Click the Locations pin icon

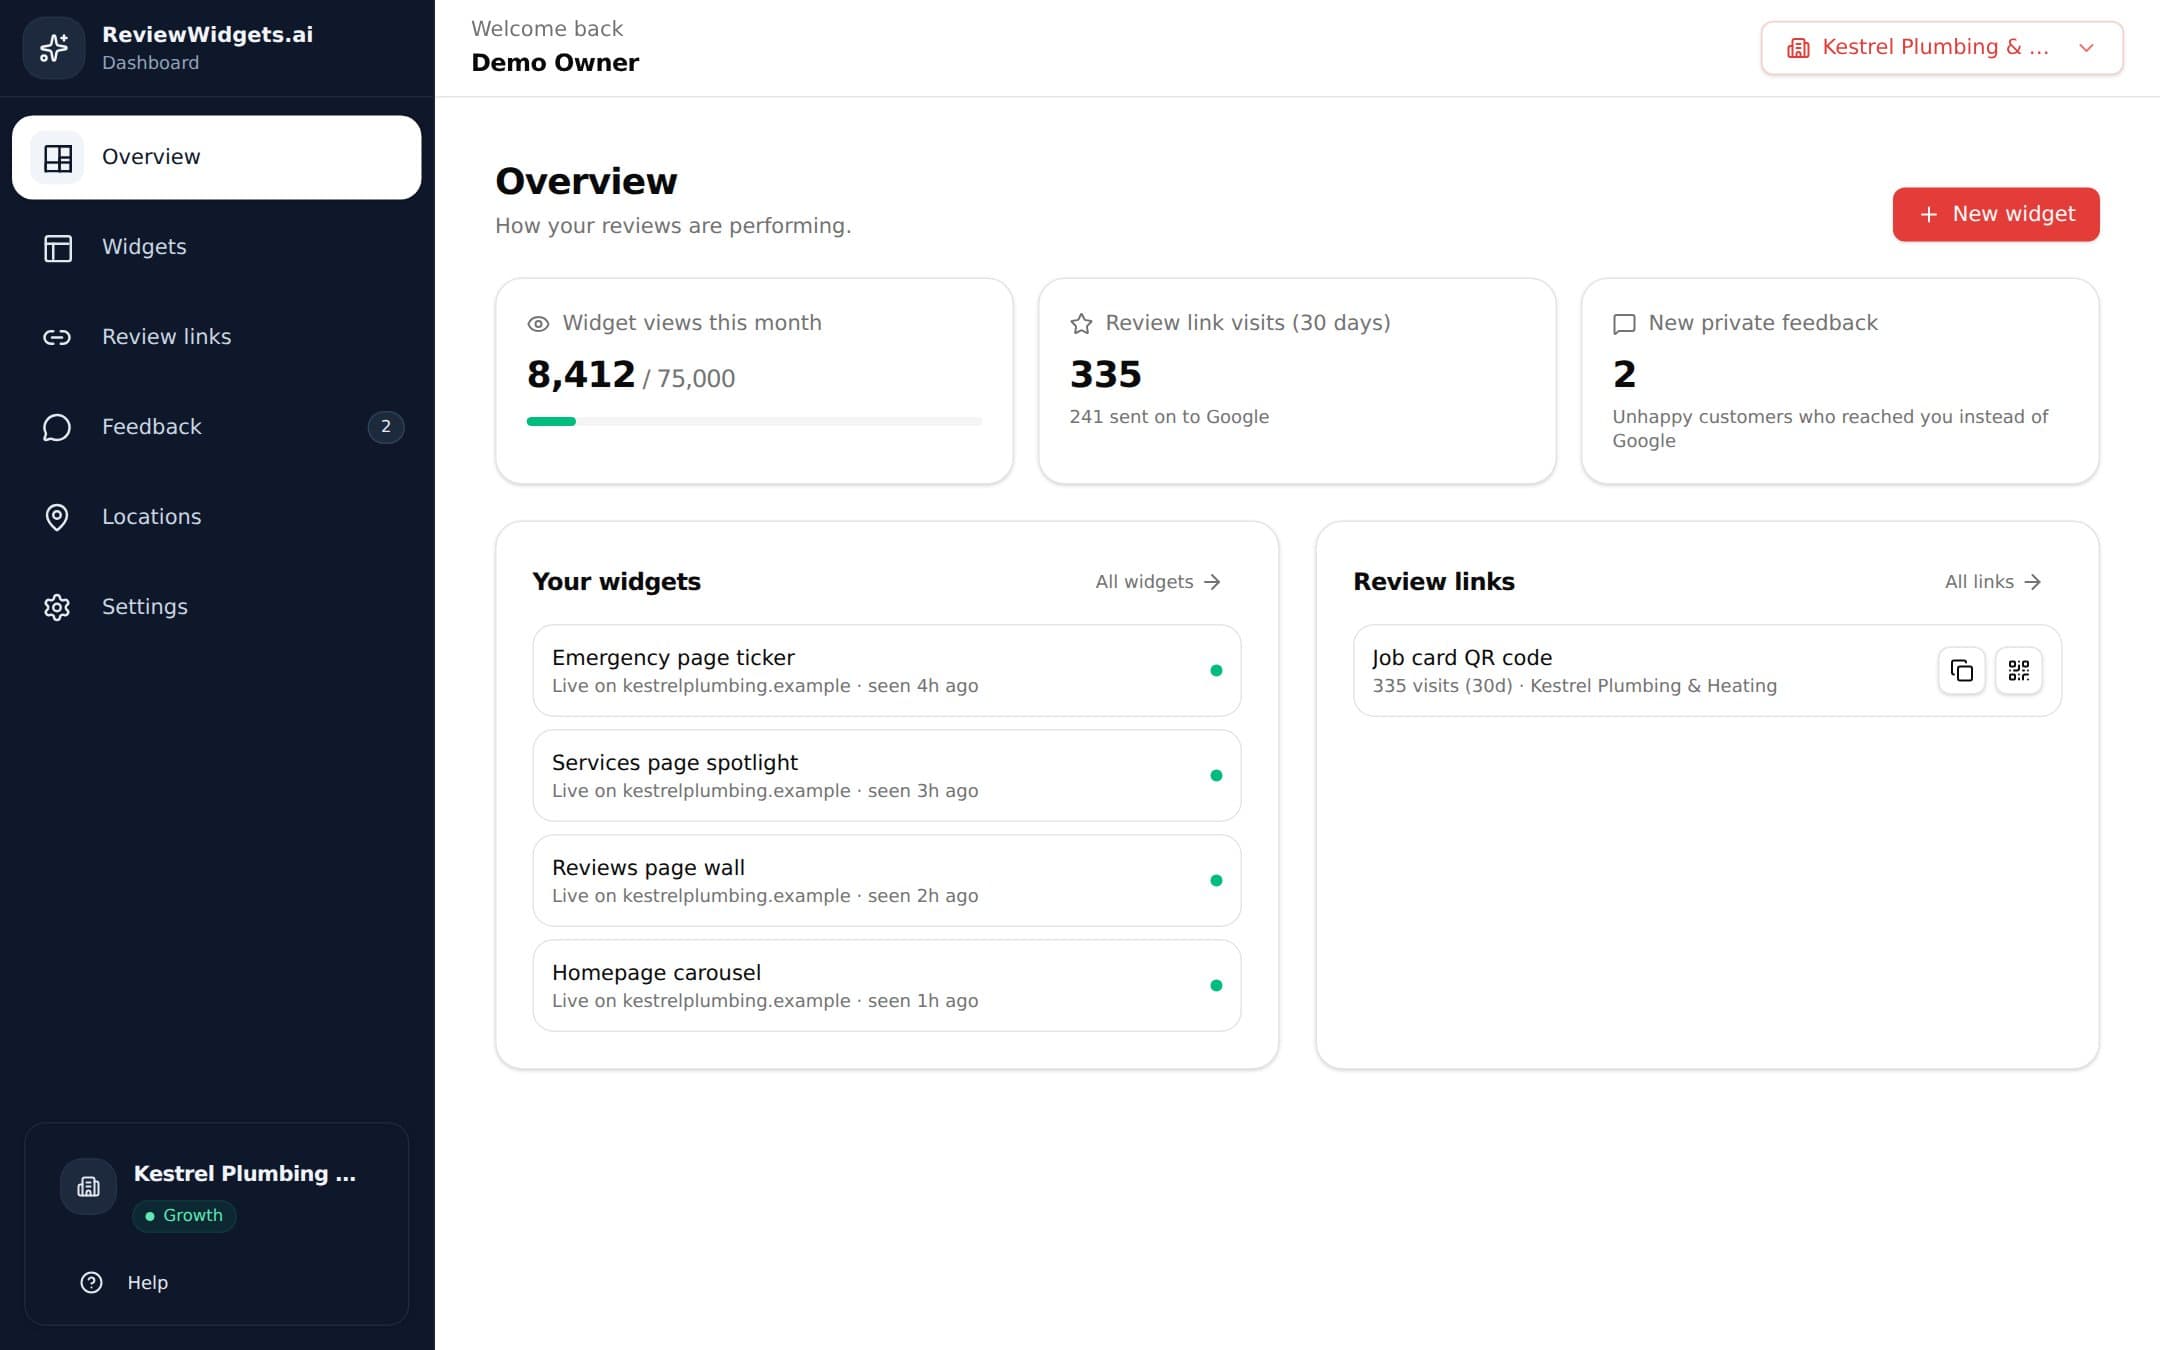tap(57, 517)
